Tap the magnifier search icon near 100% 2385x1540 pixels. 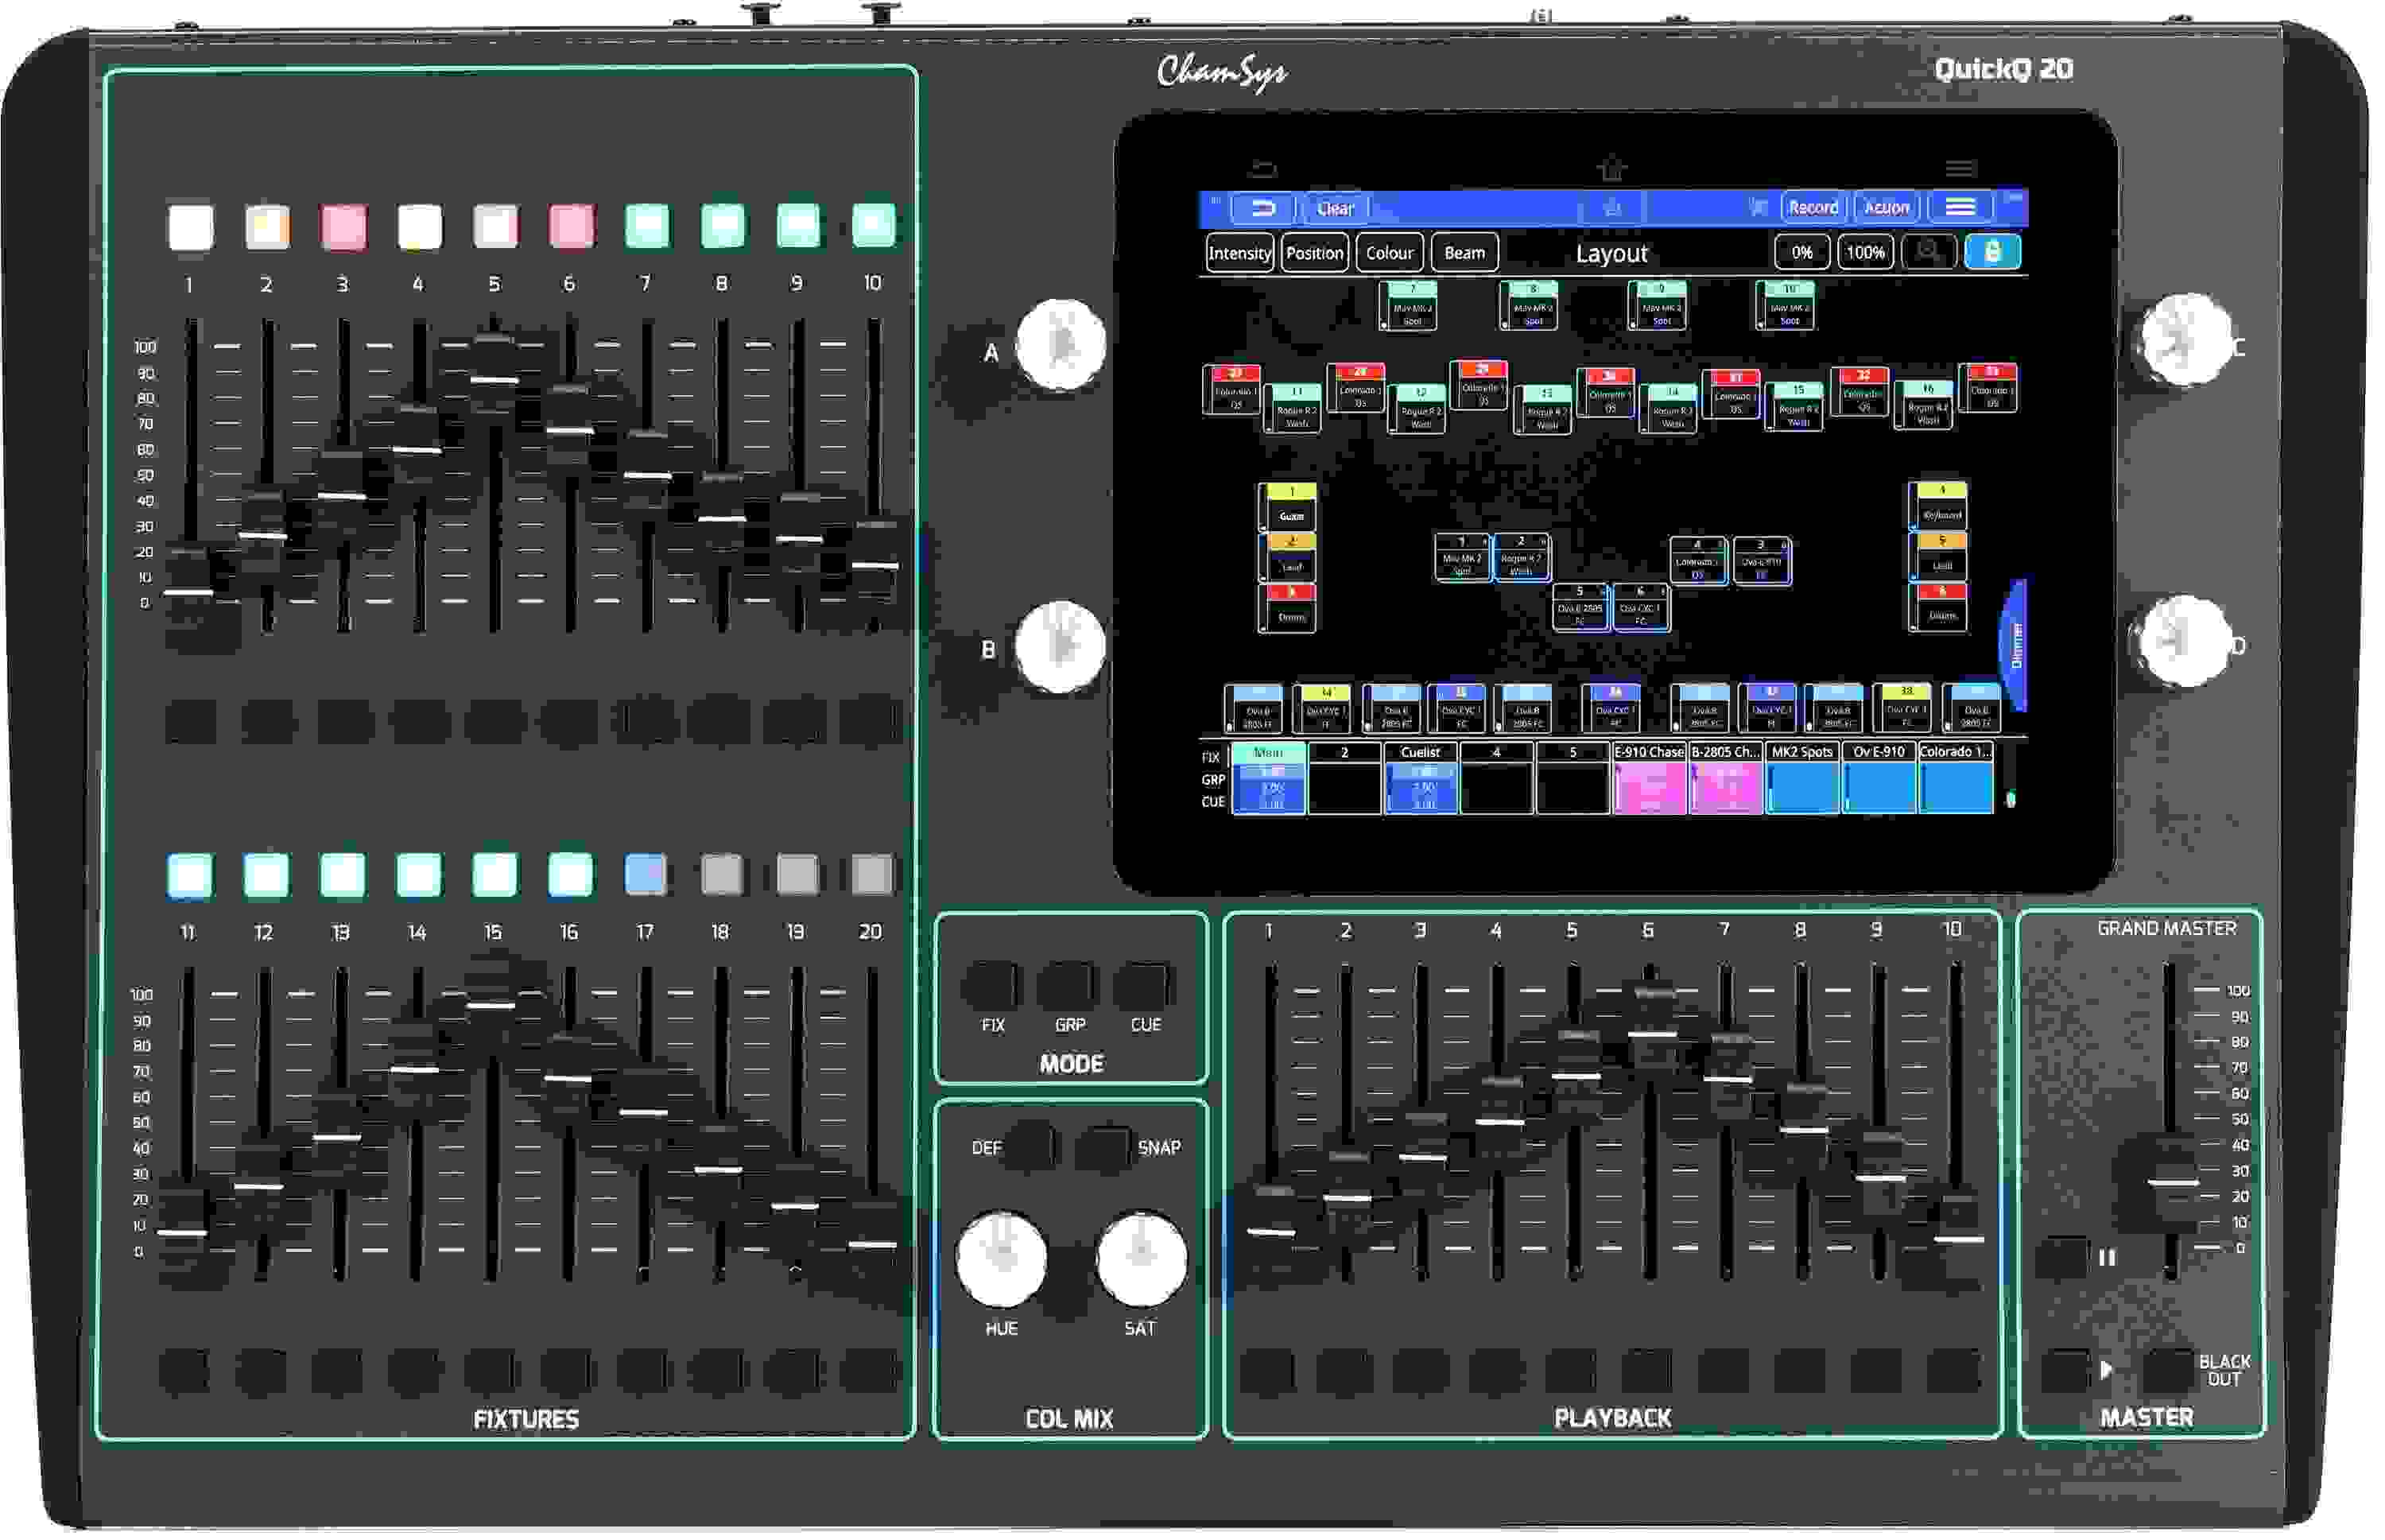(x=1927, y=252)
